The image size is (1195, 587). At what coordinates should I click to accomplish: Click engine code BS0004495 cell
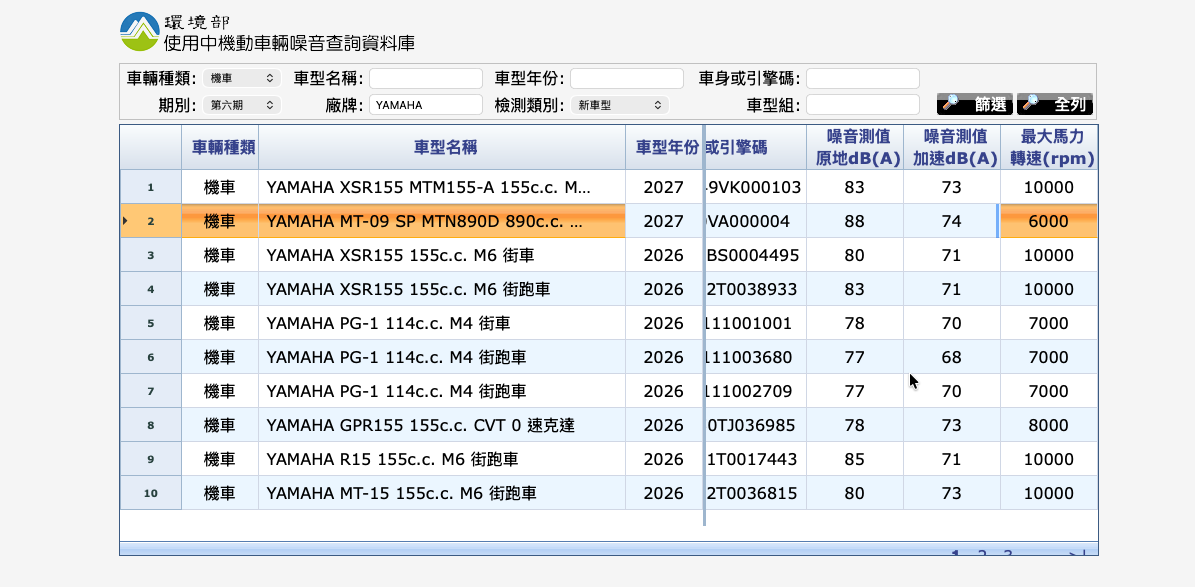pyautogui.click(x=755, y=255)
